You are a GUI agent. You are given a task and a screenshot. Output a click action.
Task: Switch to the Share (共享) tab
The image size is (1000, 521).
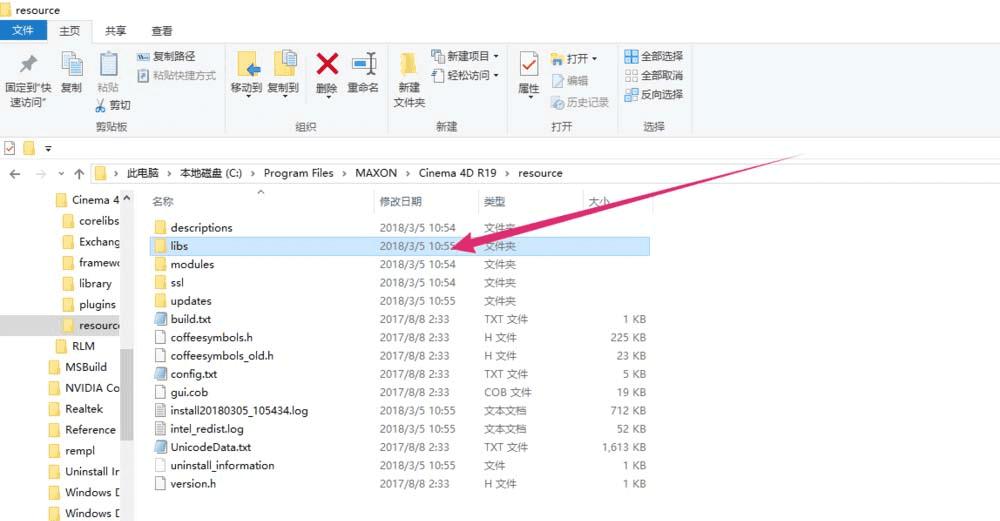pyautogui.click(x=115, y=31)
